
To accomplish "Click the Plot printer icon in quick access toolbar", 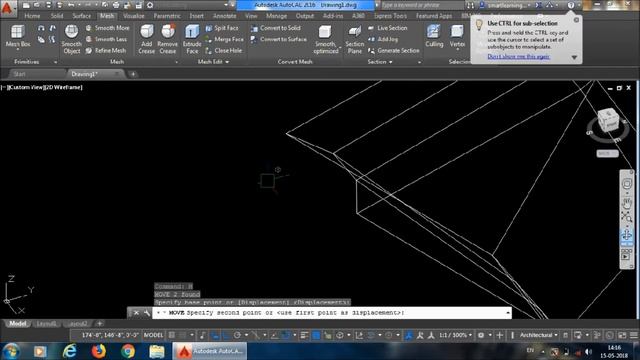I will [116, 5].
